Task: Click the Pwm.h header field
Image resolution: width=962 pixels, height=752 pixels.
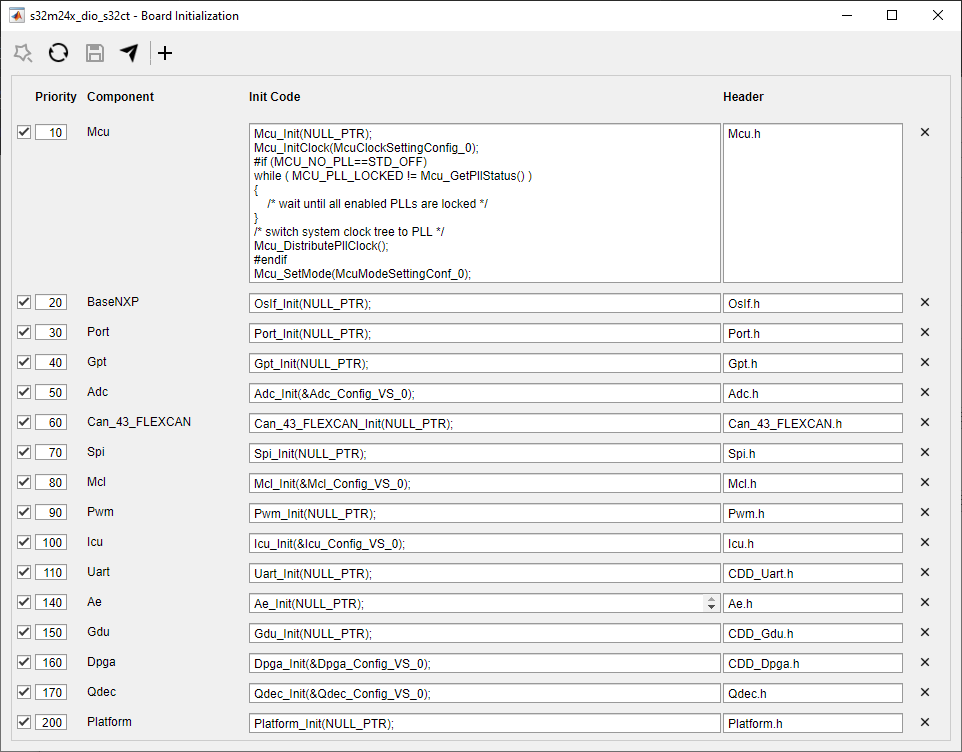Action: point(812,513)
